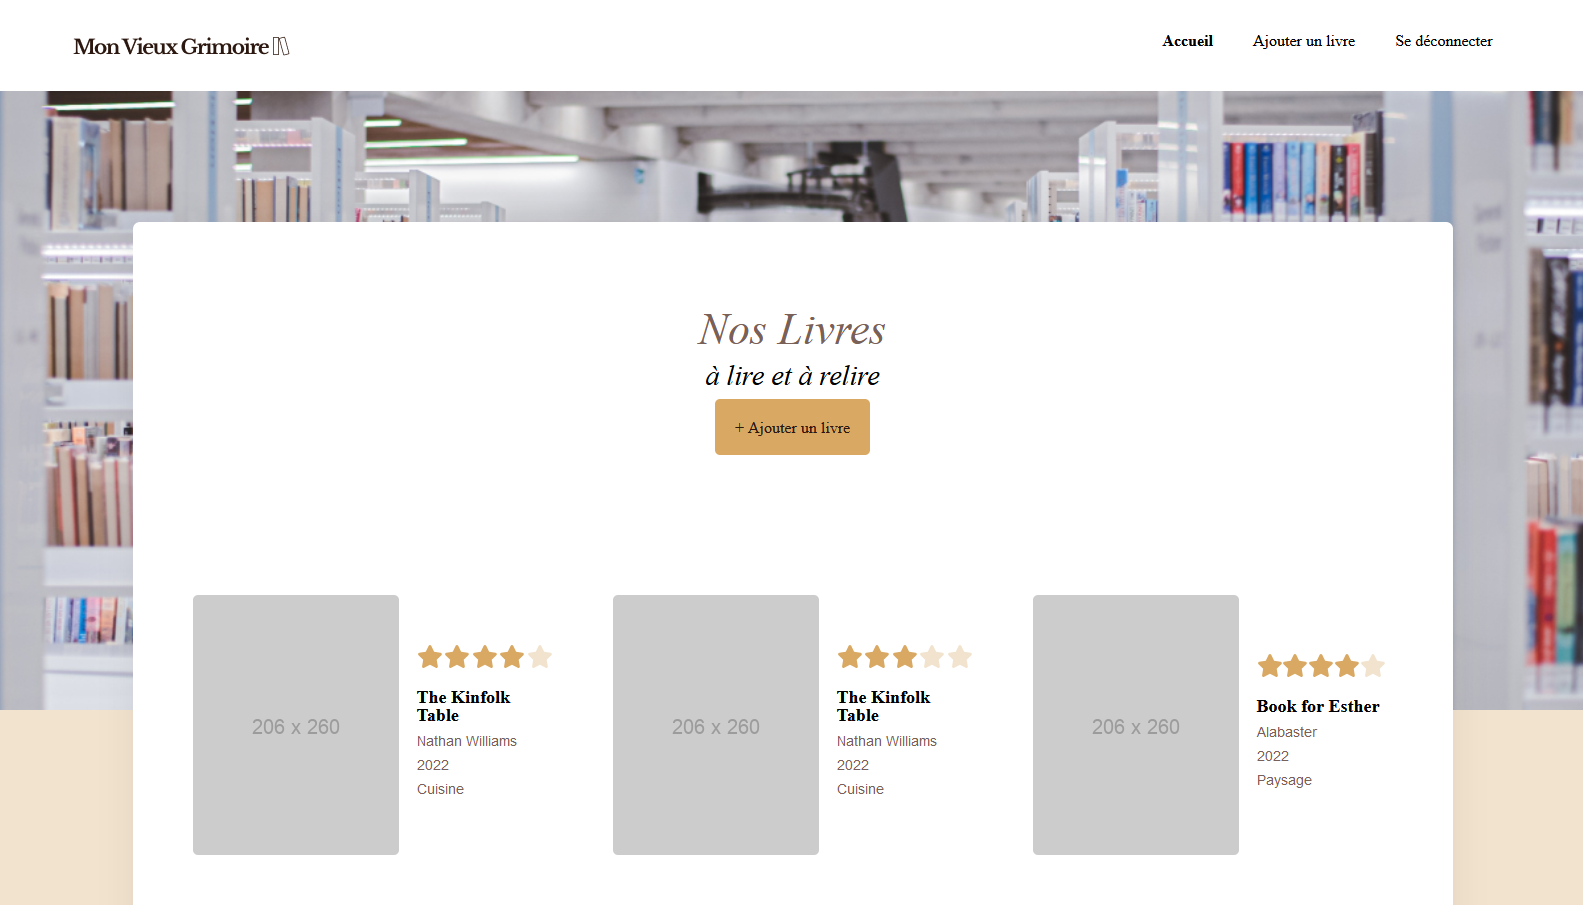
Task: Click Se déconnecter to log out
Action: (1443, 41)
